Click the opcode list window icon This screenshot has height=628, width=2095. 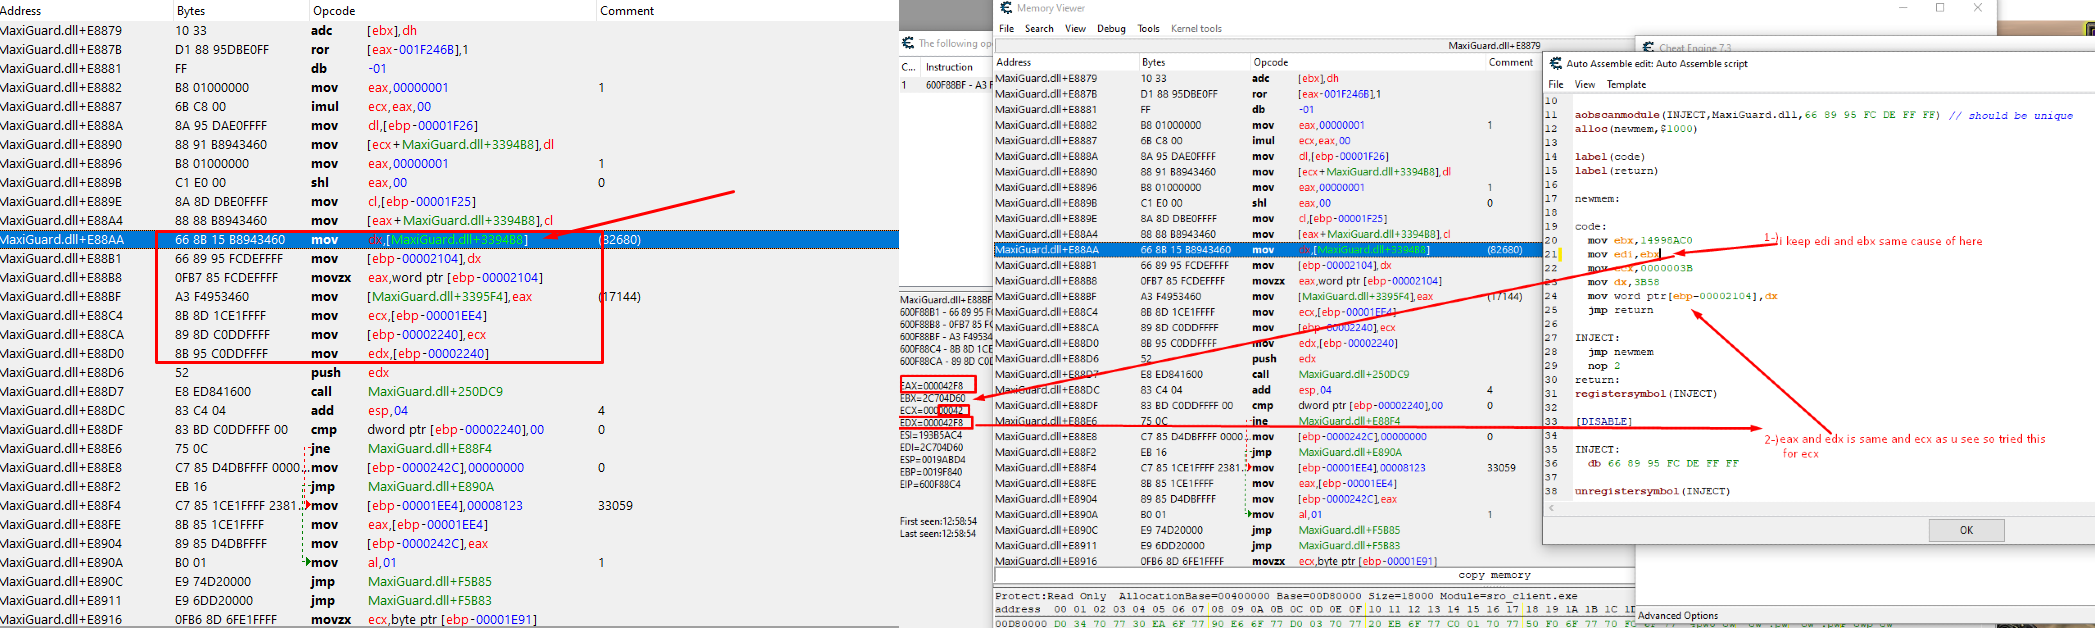tap(908, 43)
